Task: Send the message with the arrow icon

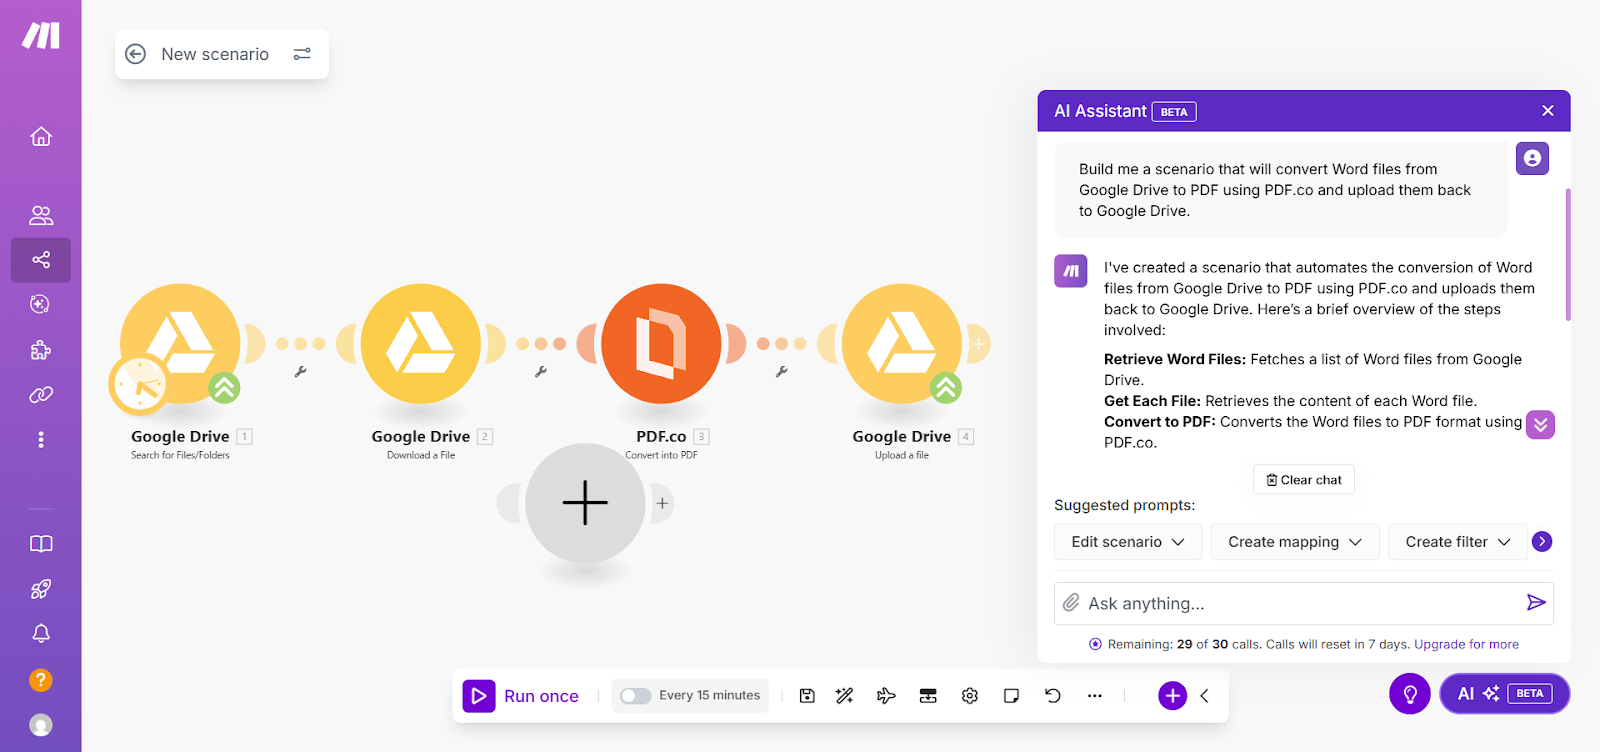Action: [x=1536, y=602]
